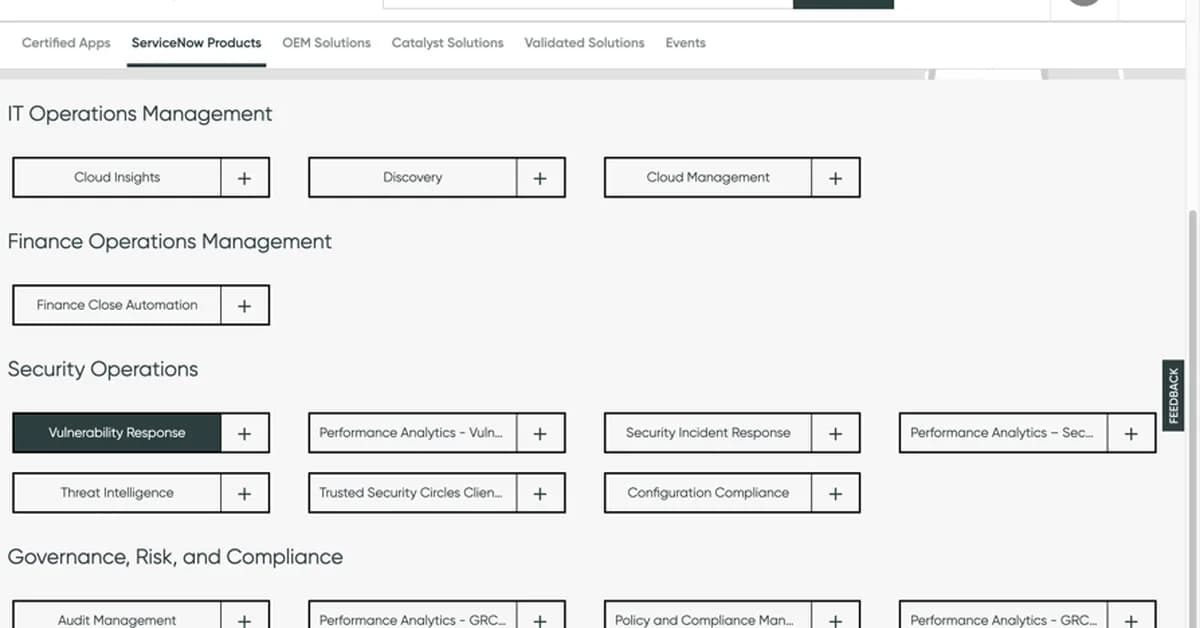This screenshot has width=1200, height=628.
Task: Click plus next to Performance Analytics – Sec...
Action: pyautogui.click(x=1132, y=434)
